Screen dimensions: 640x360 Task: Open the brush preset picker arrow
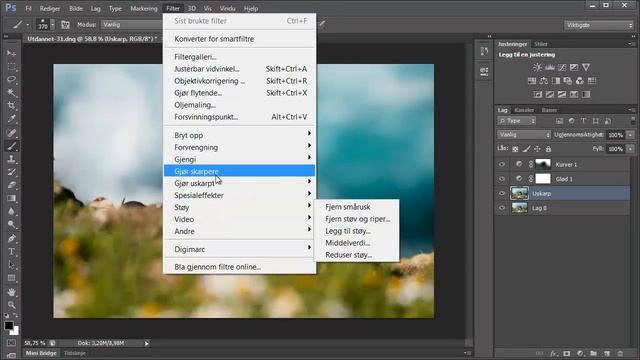(x=53, y=25)
